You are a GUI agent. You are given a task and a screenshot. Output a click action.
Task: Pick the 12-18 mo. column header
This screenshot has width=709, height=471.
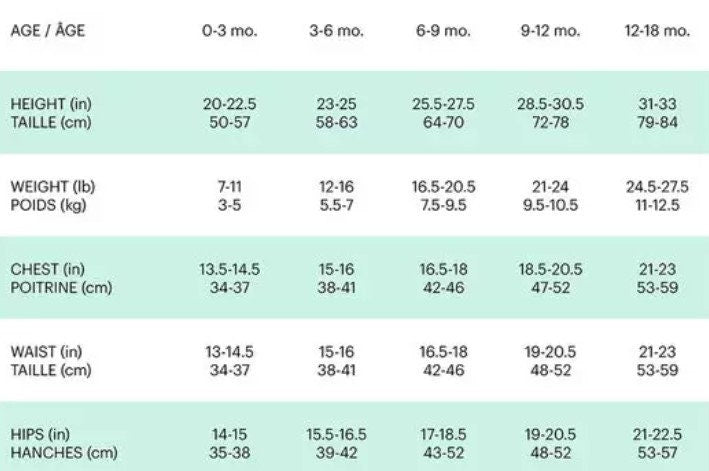[657, 30]
